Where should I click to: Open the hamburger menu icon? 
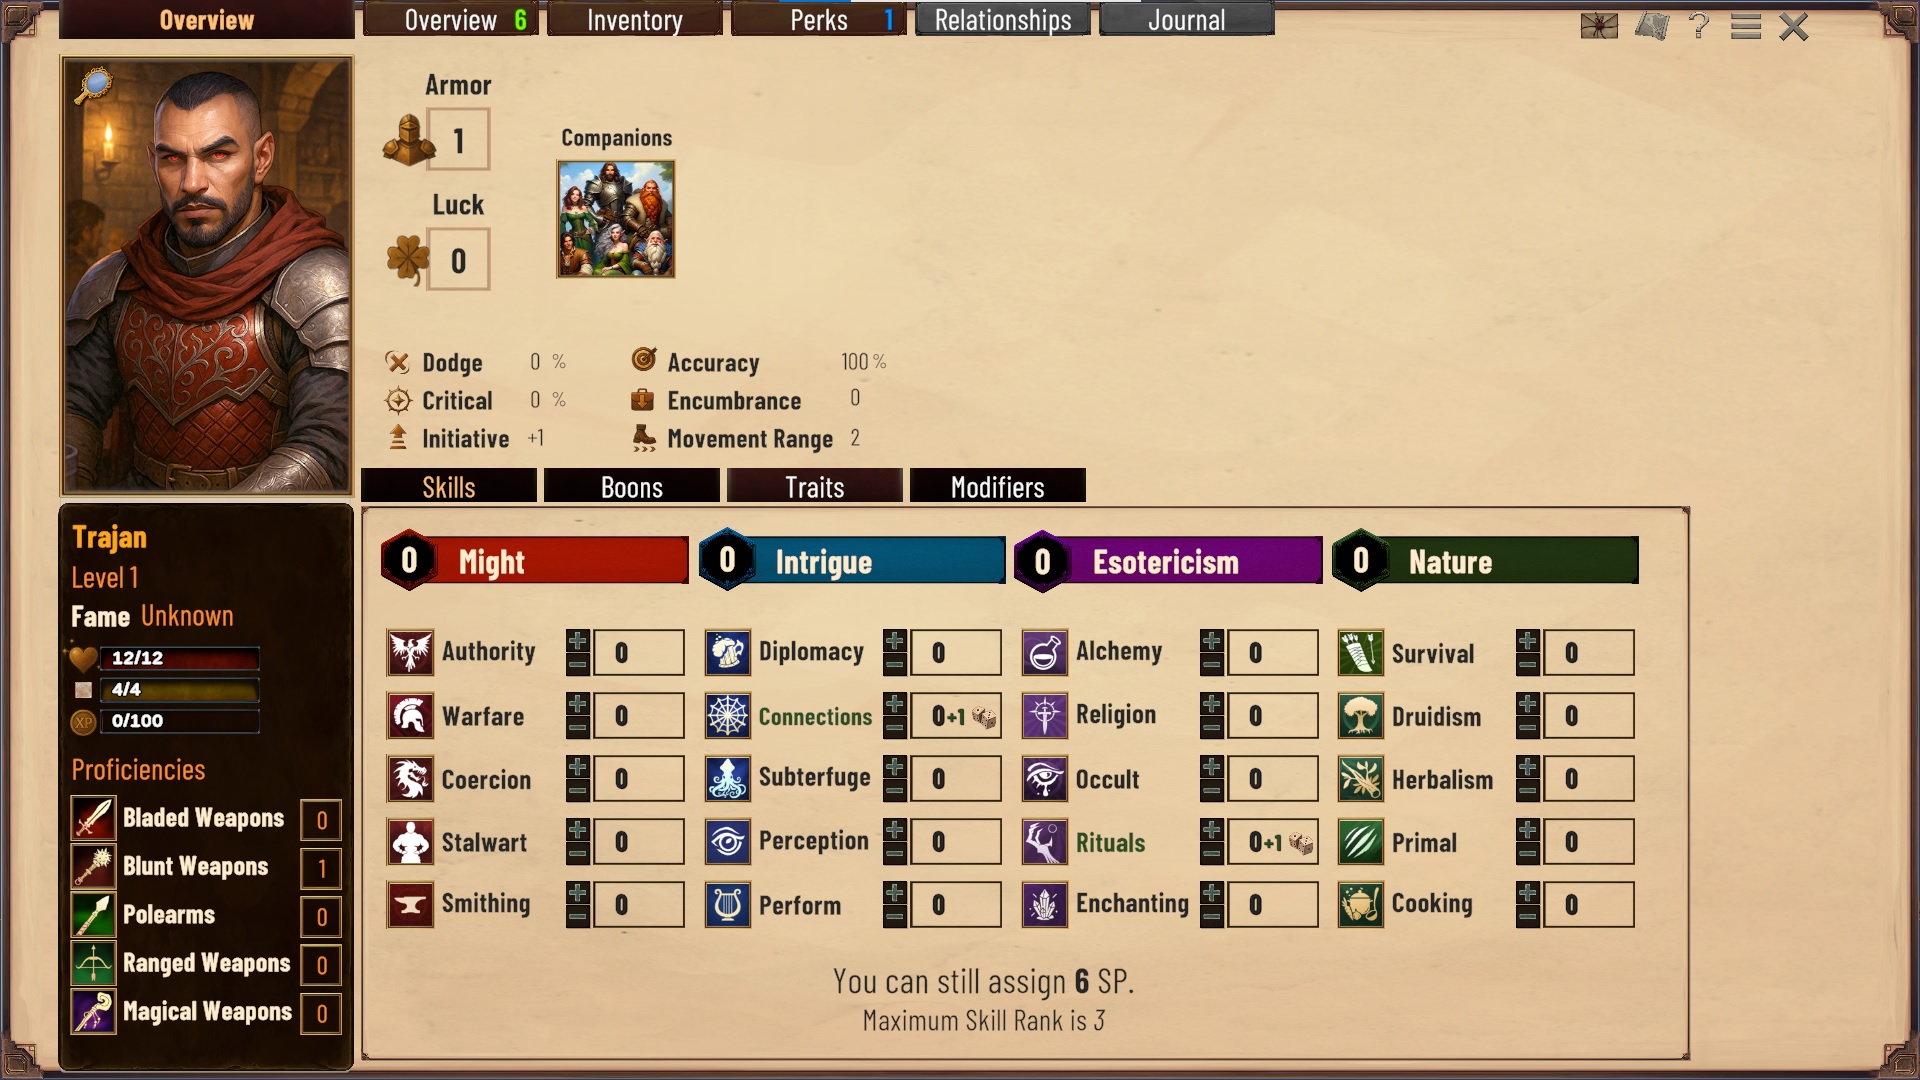pos(1746,26)
